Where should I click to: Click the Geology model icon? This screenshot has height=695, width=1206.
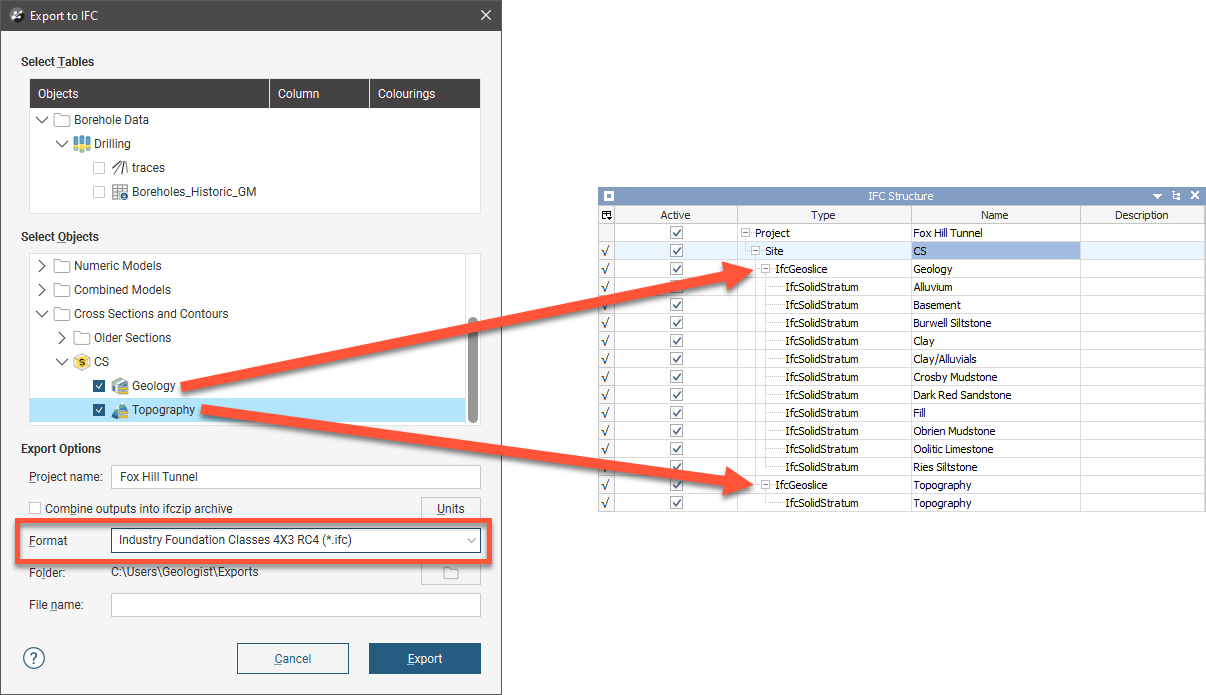pos(120,386)
